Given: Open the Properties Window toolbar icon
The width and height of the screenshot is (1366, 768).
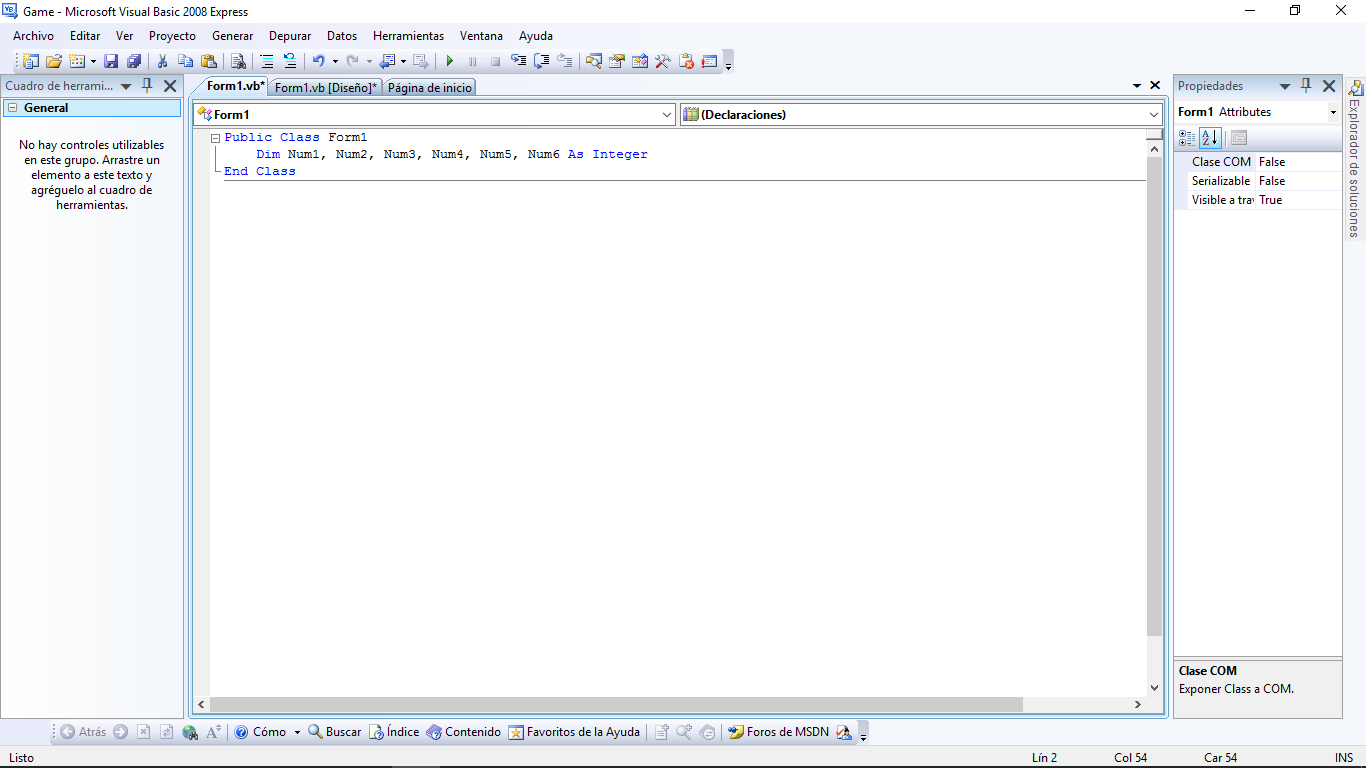Looking at the screenshot, I should 617,61.
